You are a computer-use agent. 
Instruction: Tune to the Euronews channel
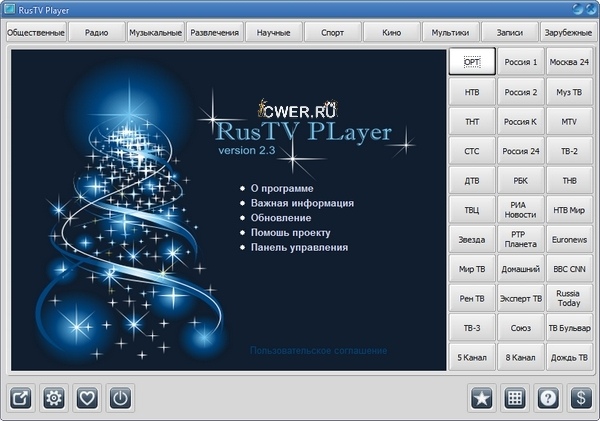tap(569, 239)
